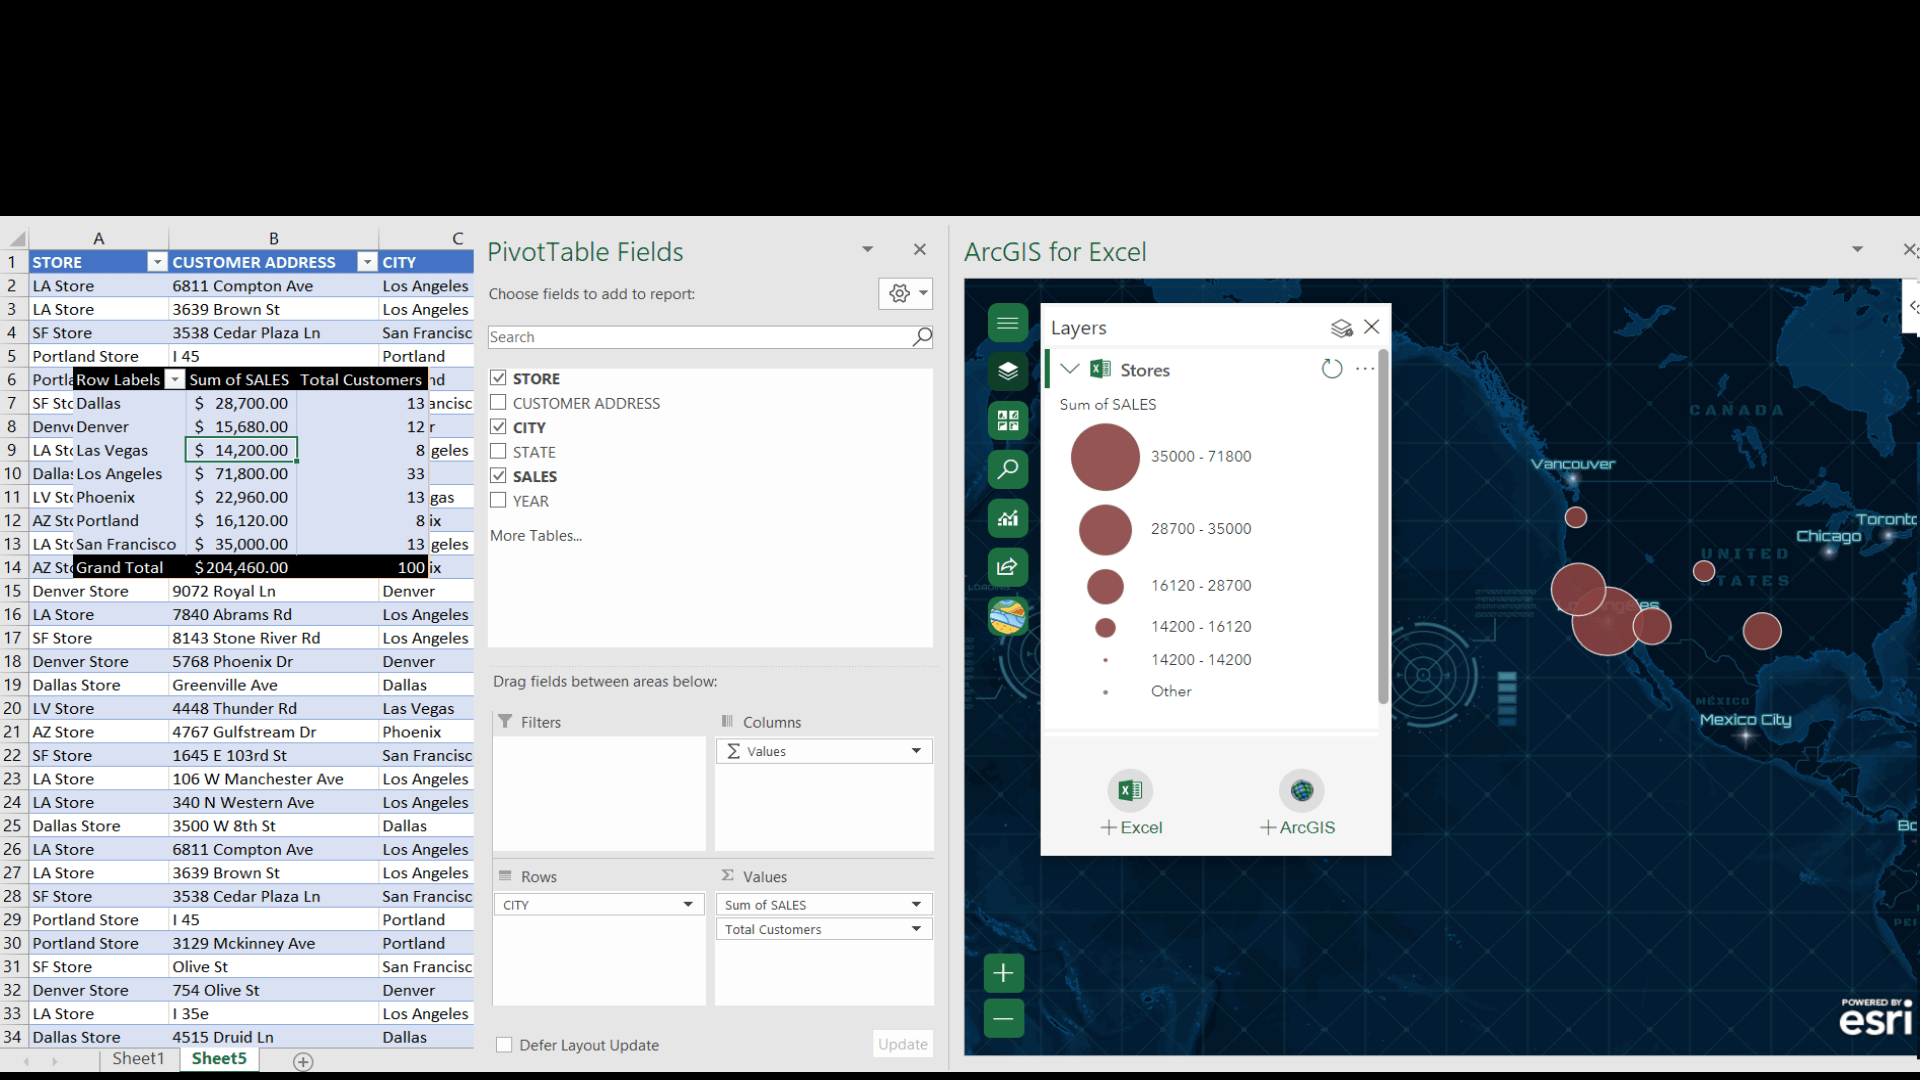Zoom in on the map with plus button
This screenshot has width=1920, height=1080.
click(1003, 973)
